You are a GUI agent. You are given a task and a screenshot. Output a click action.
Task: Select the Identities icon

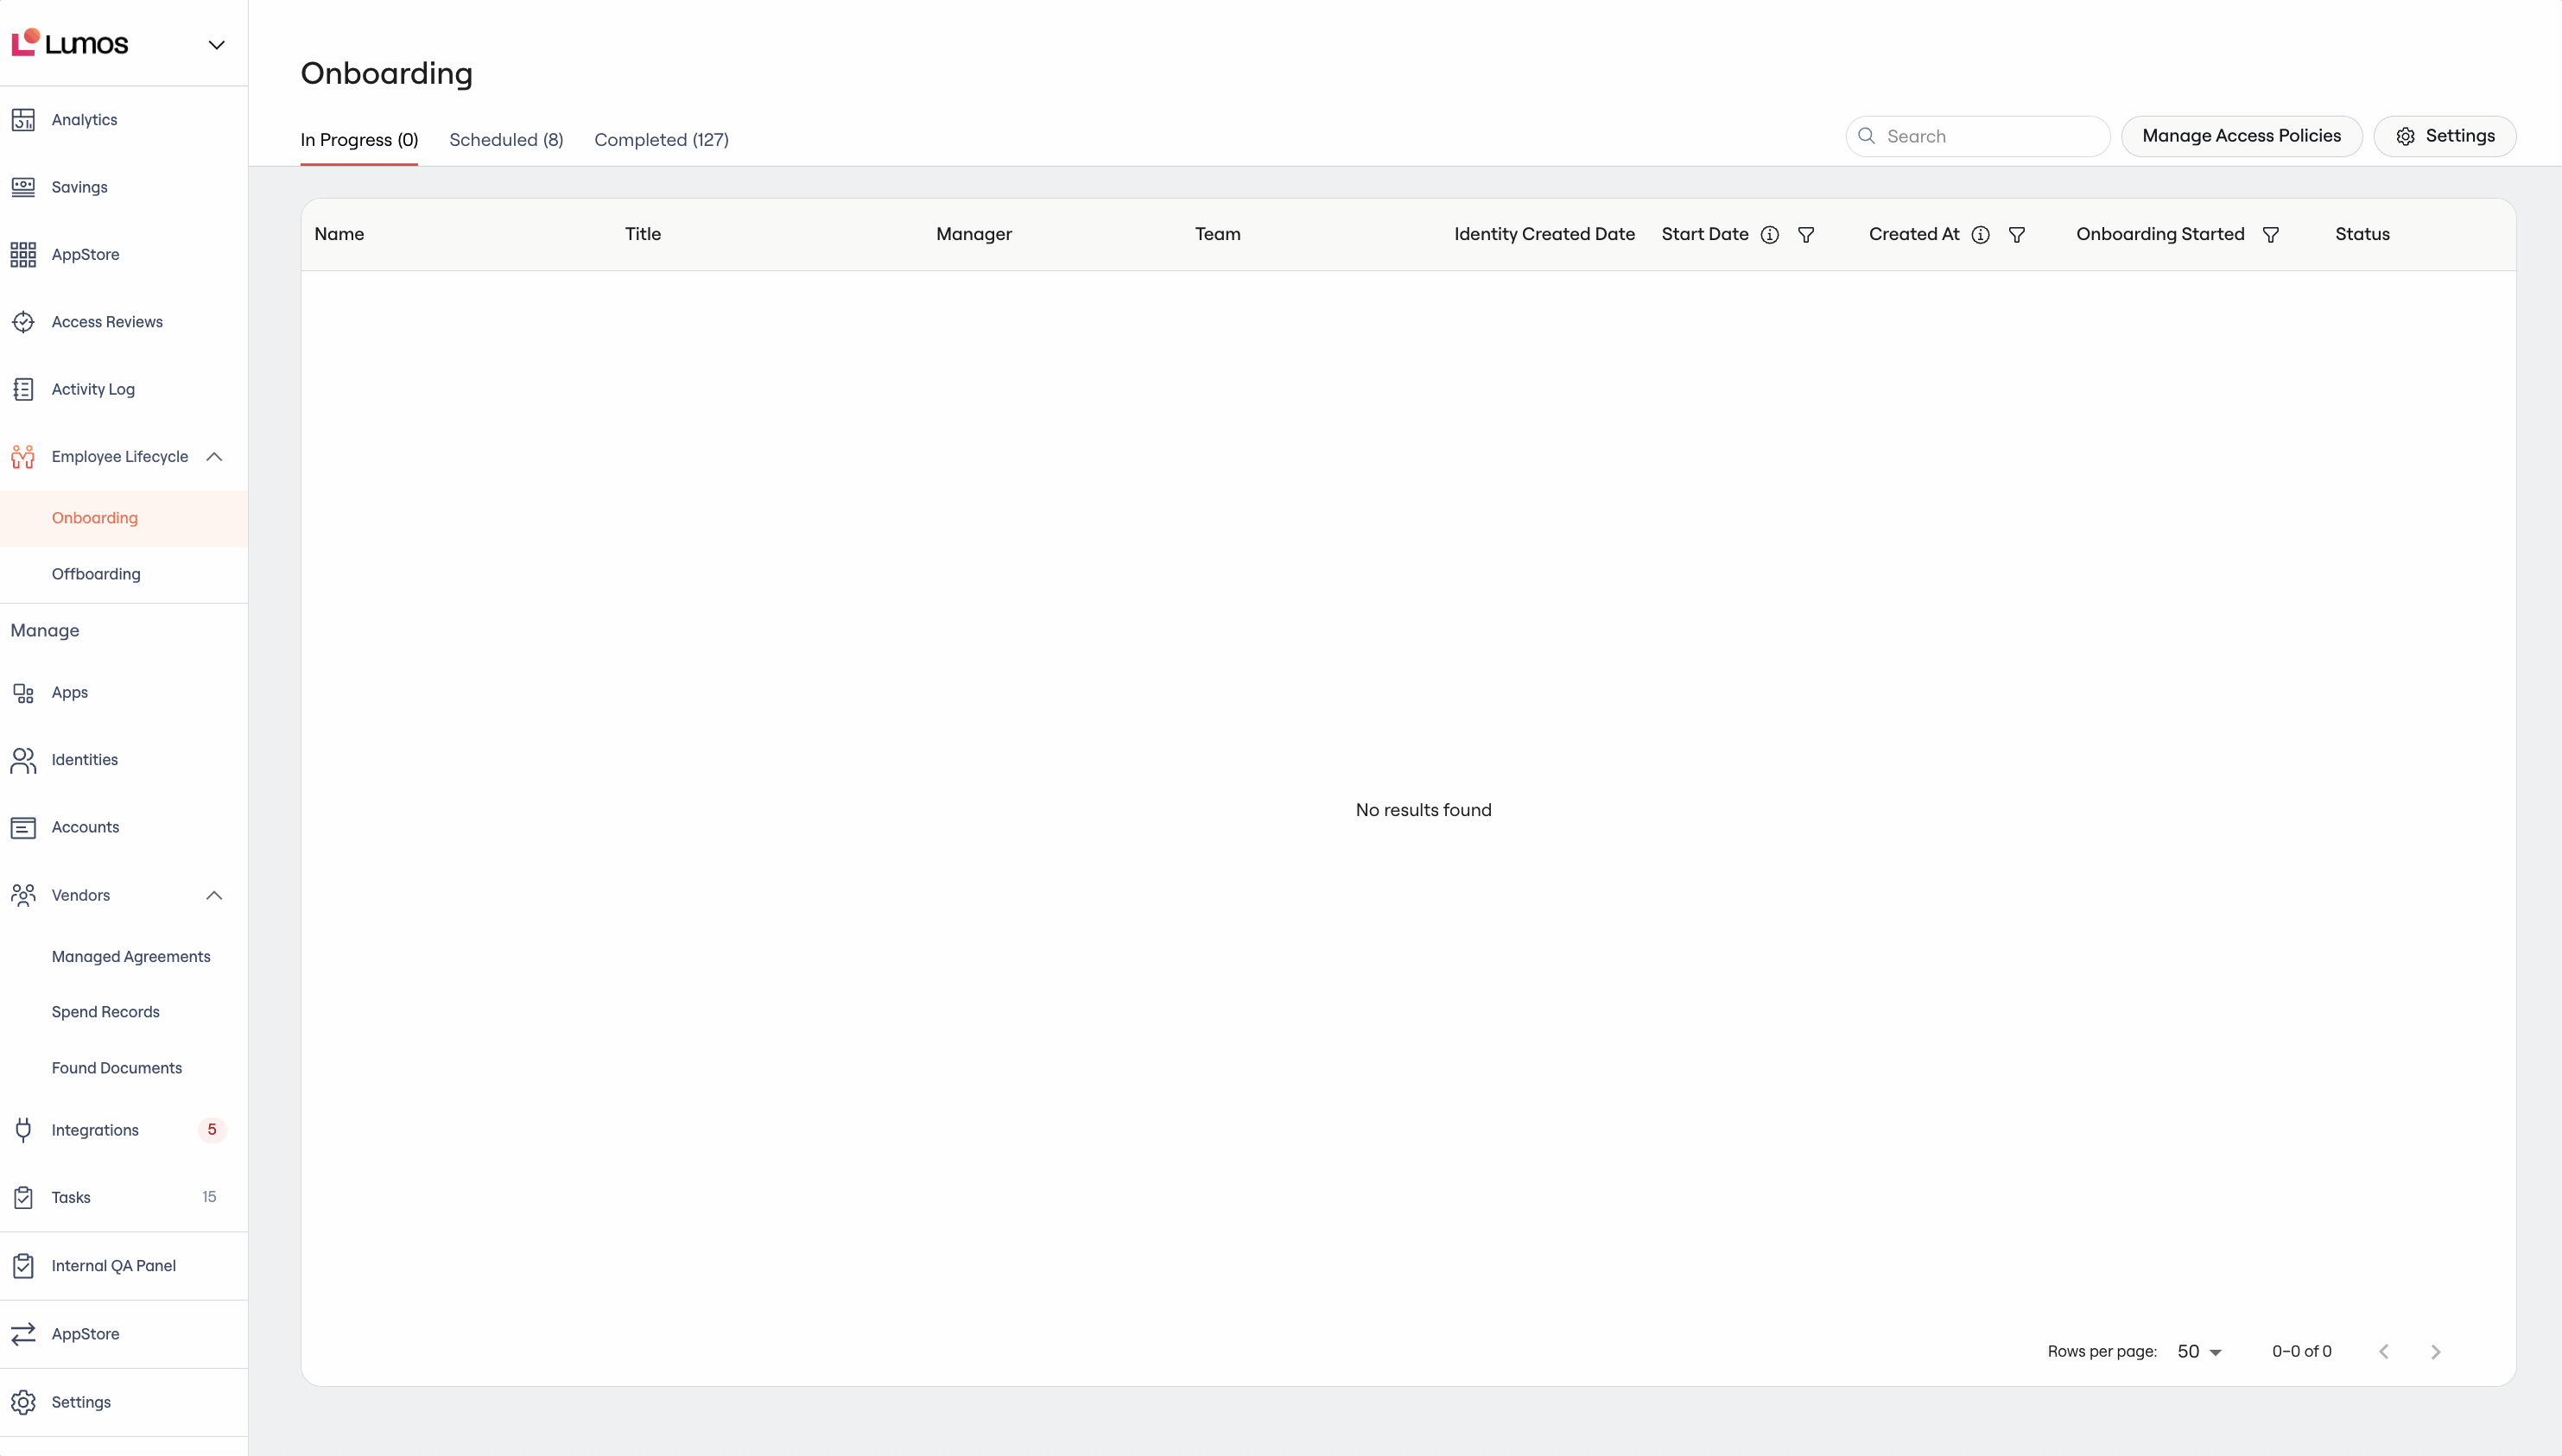coord(23,760)
